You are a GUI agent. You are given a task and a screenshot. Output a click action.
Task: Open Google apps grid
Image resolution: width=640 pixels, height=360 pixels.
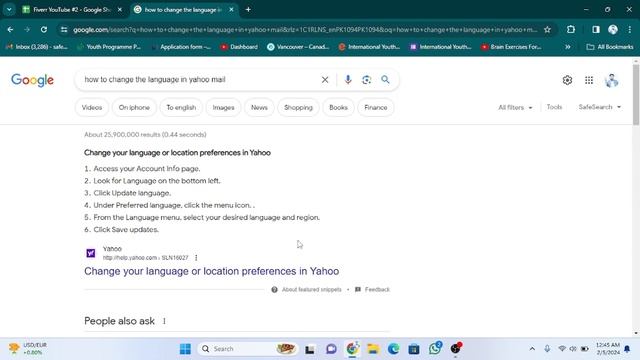pos(589,80)
